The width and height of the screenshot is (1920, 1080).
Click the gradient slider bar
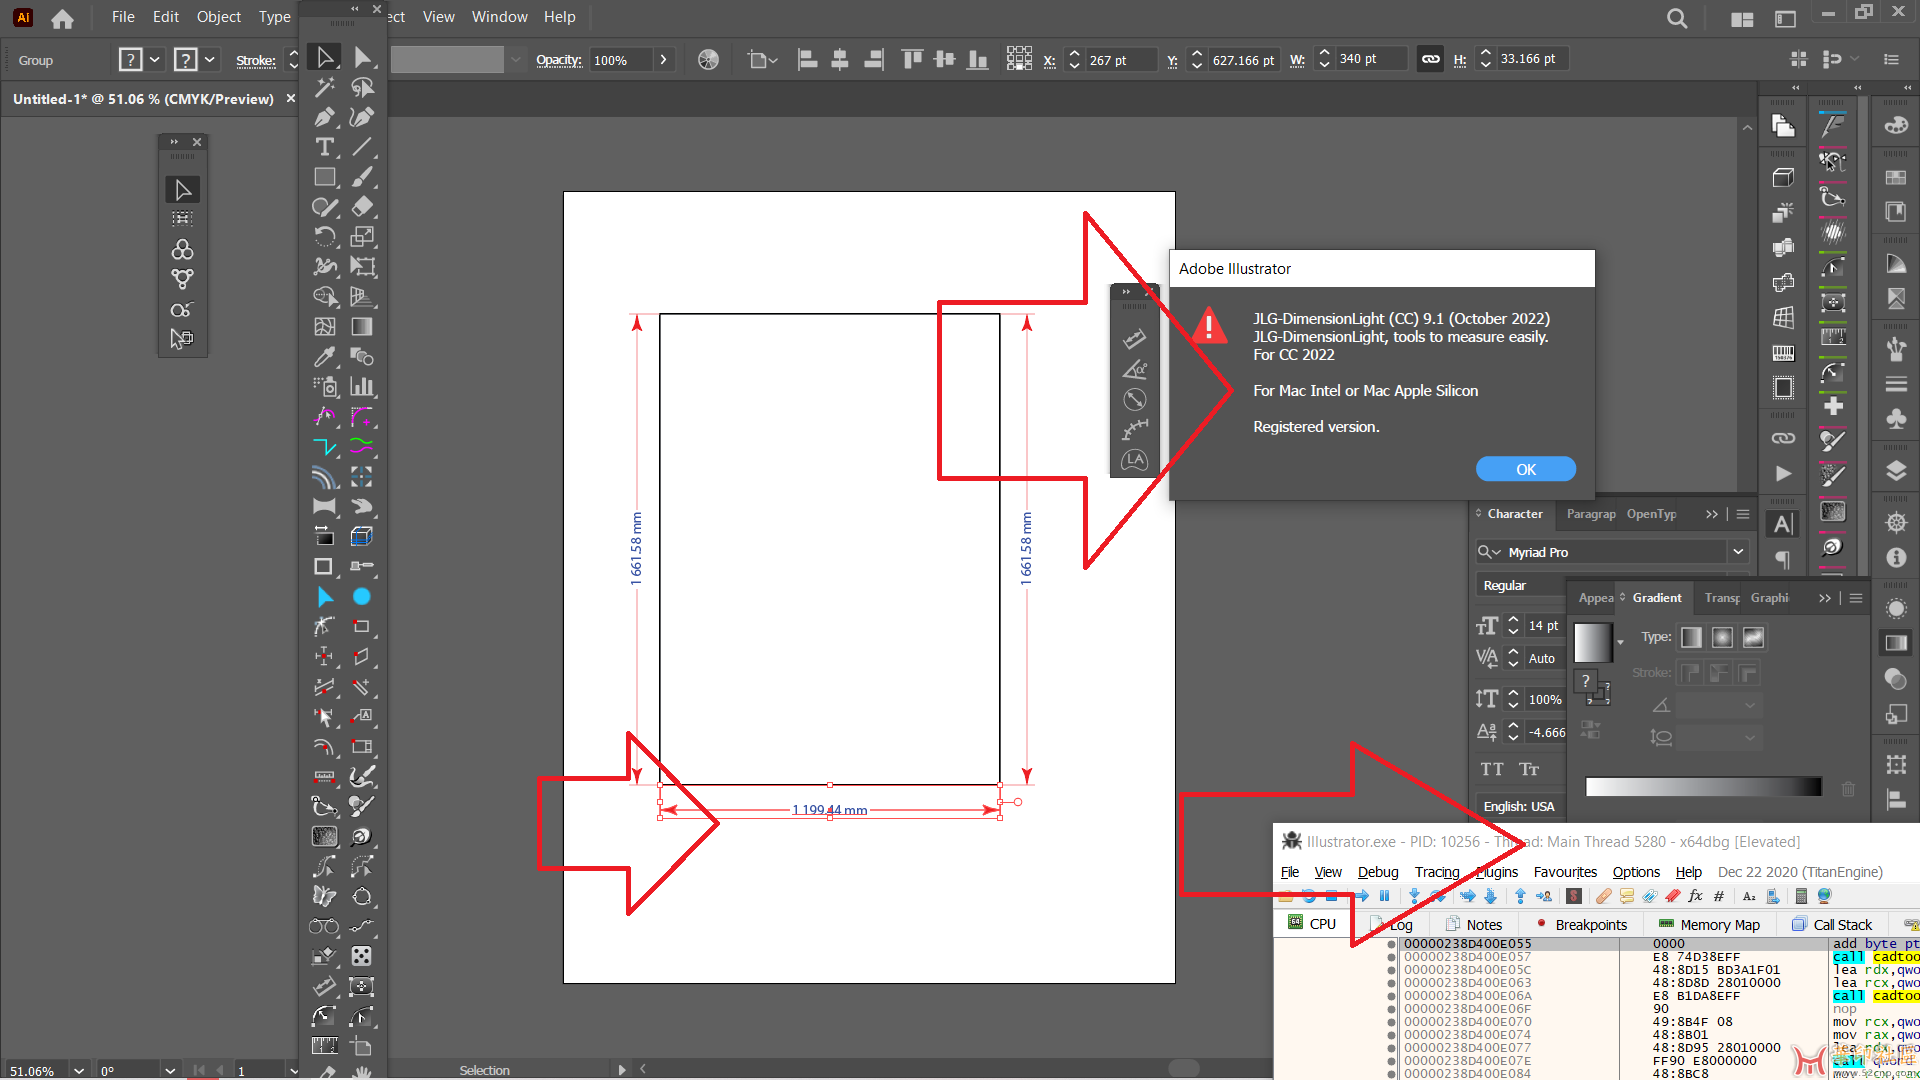[1703, 787]
